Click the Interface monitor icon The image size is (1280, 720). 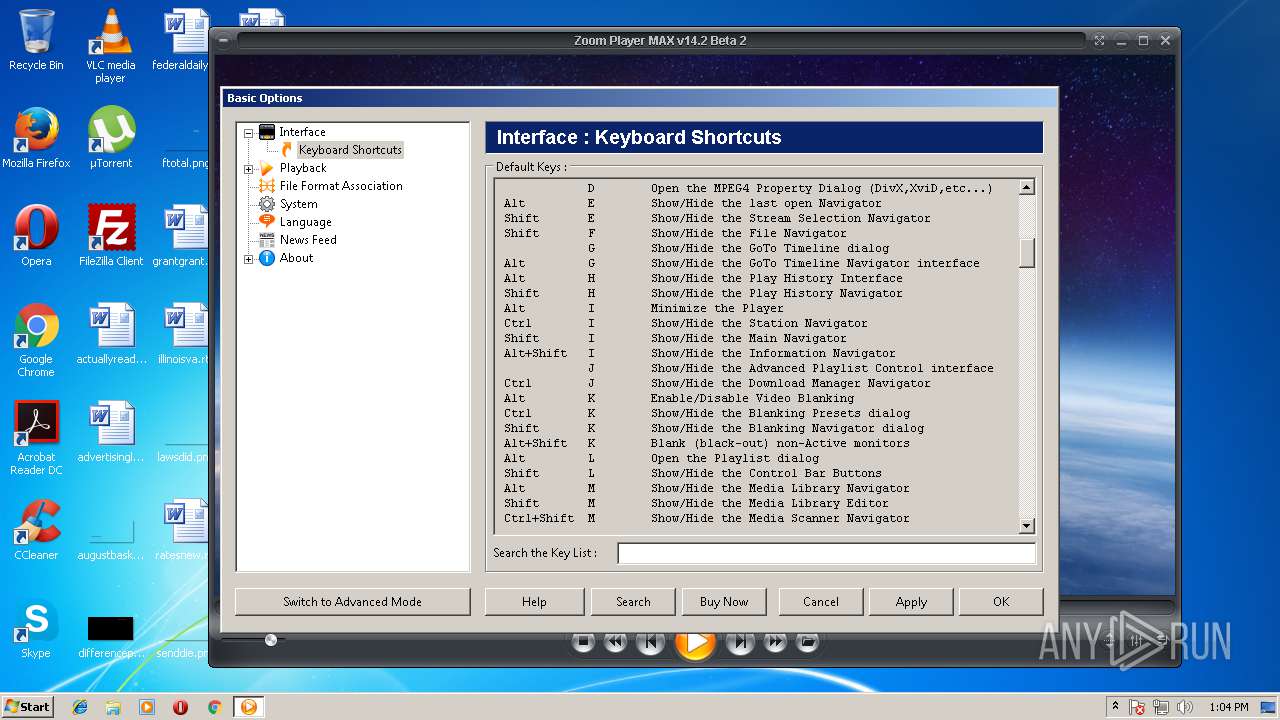266,132
